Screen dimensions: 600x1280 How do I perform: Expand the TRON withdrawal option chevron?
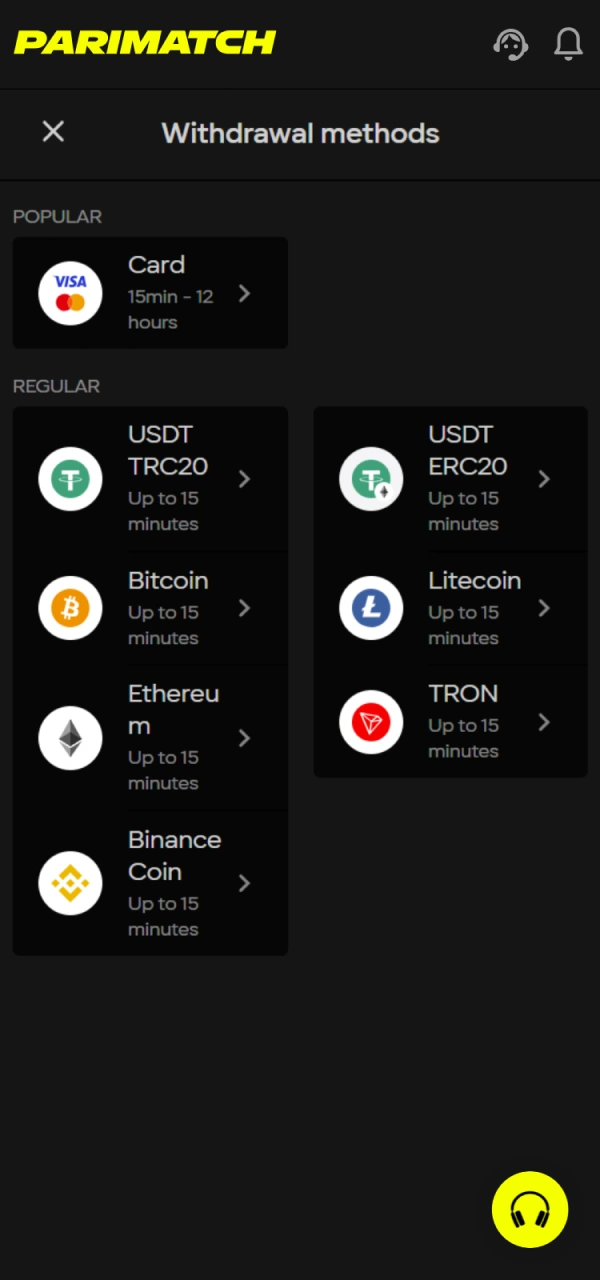point(544,722)
